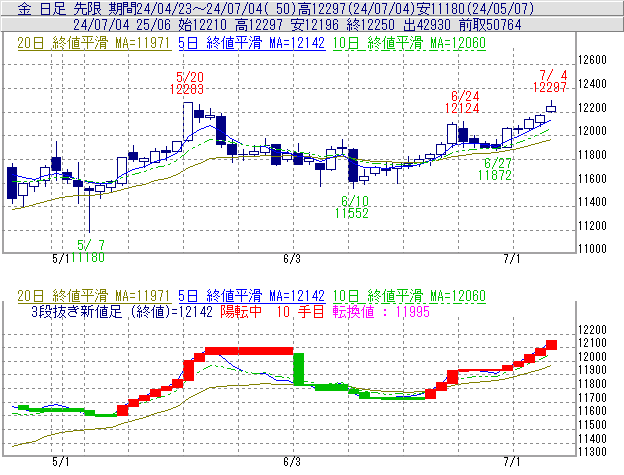Image resolution: width=624 pixels, height=475 pixels.
Task: Select lower chart 5日 終値平滑 legend
Action: pos(252,296)
